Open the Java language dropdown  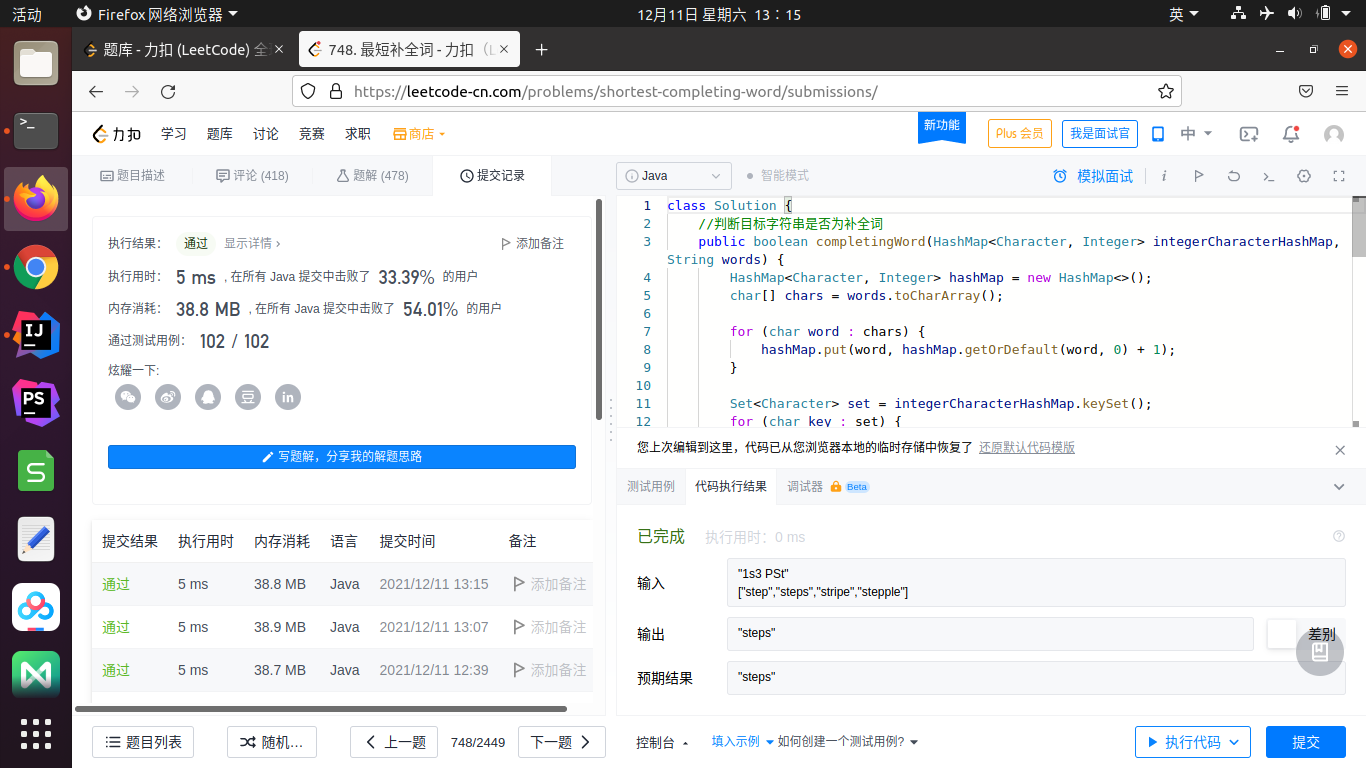click(674, 176)
